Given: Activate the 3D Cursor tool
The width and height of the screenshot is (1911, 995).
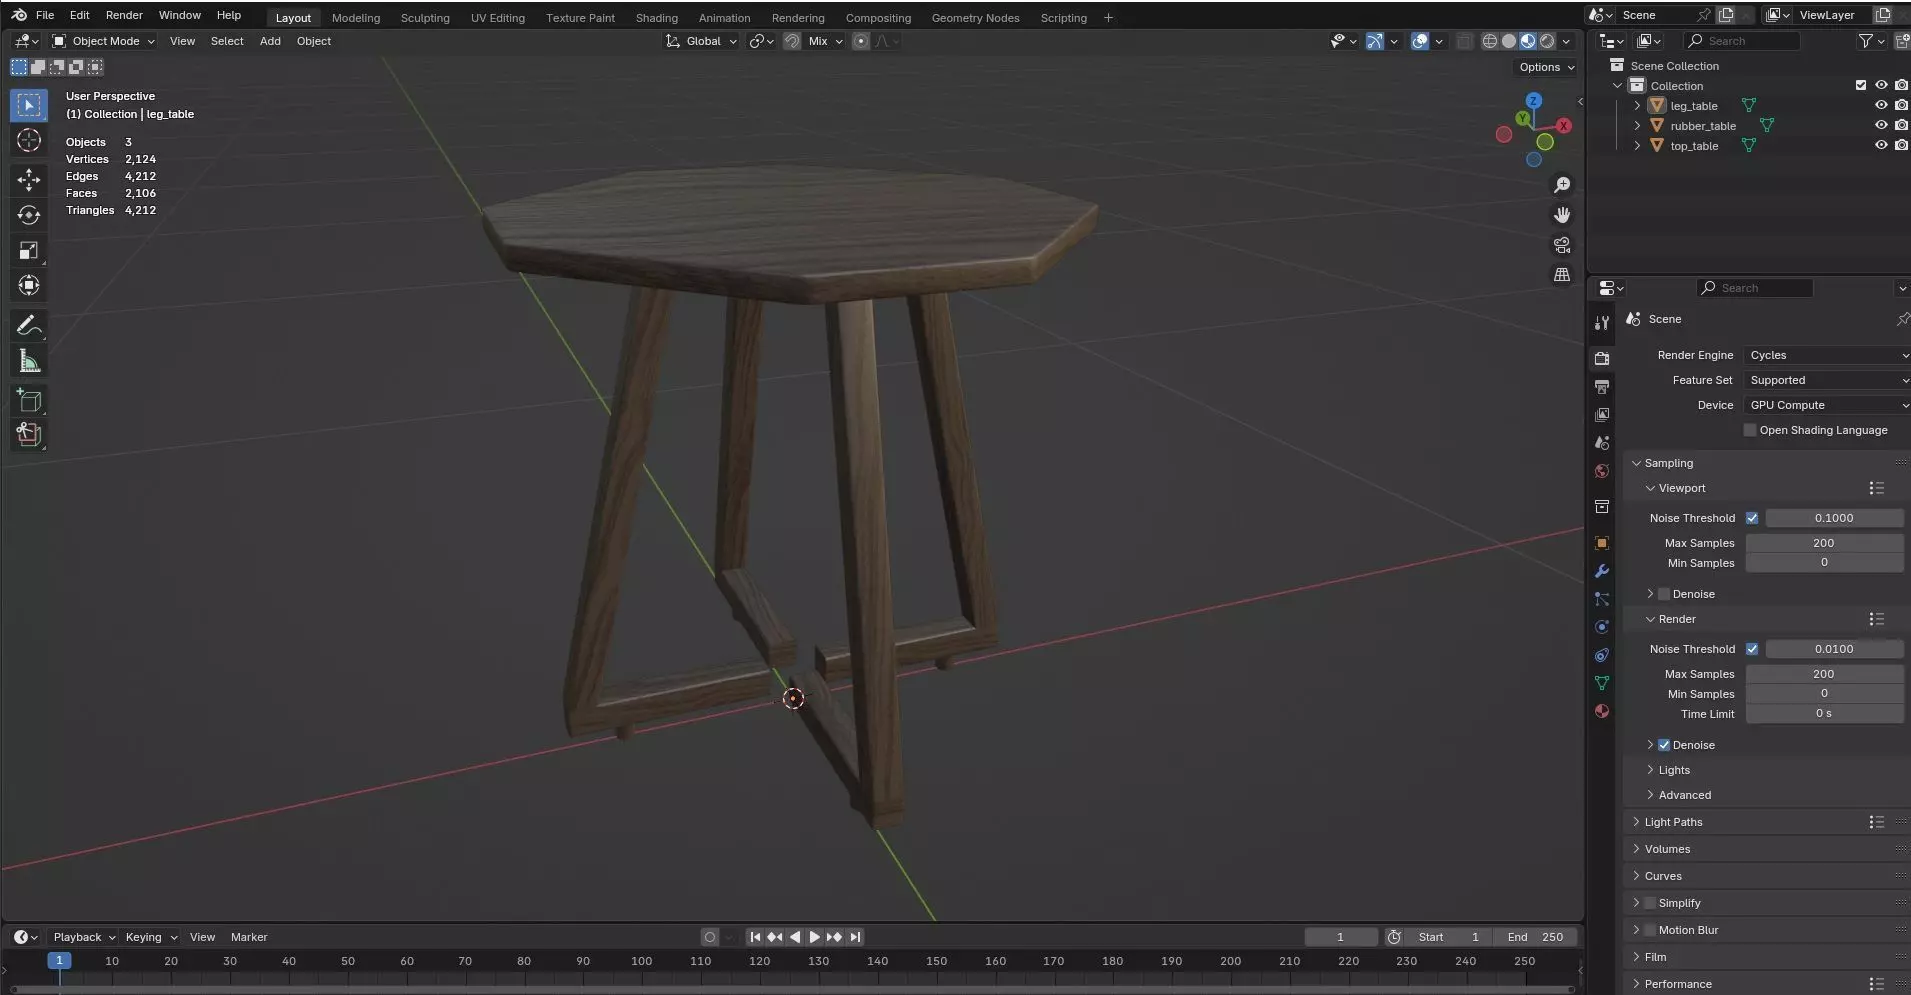Looking at the screenshot, I should click(x=29, y=140).
